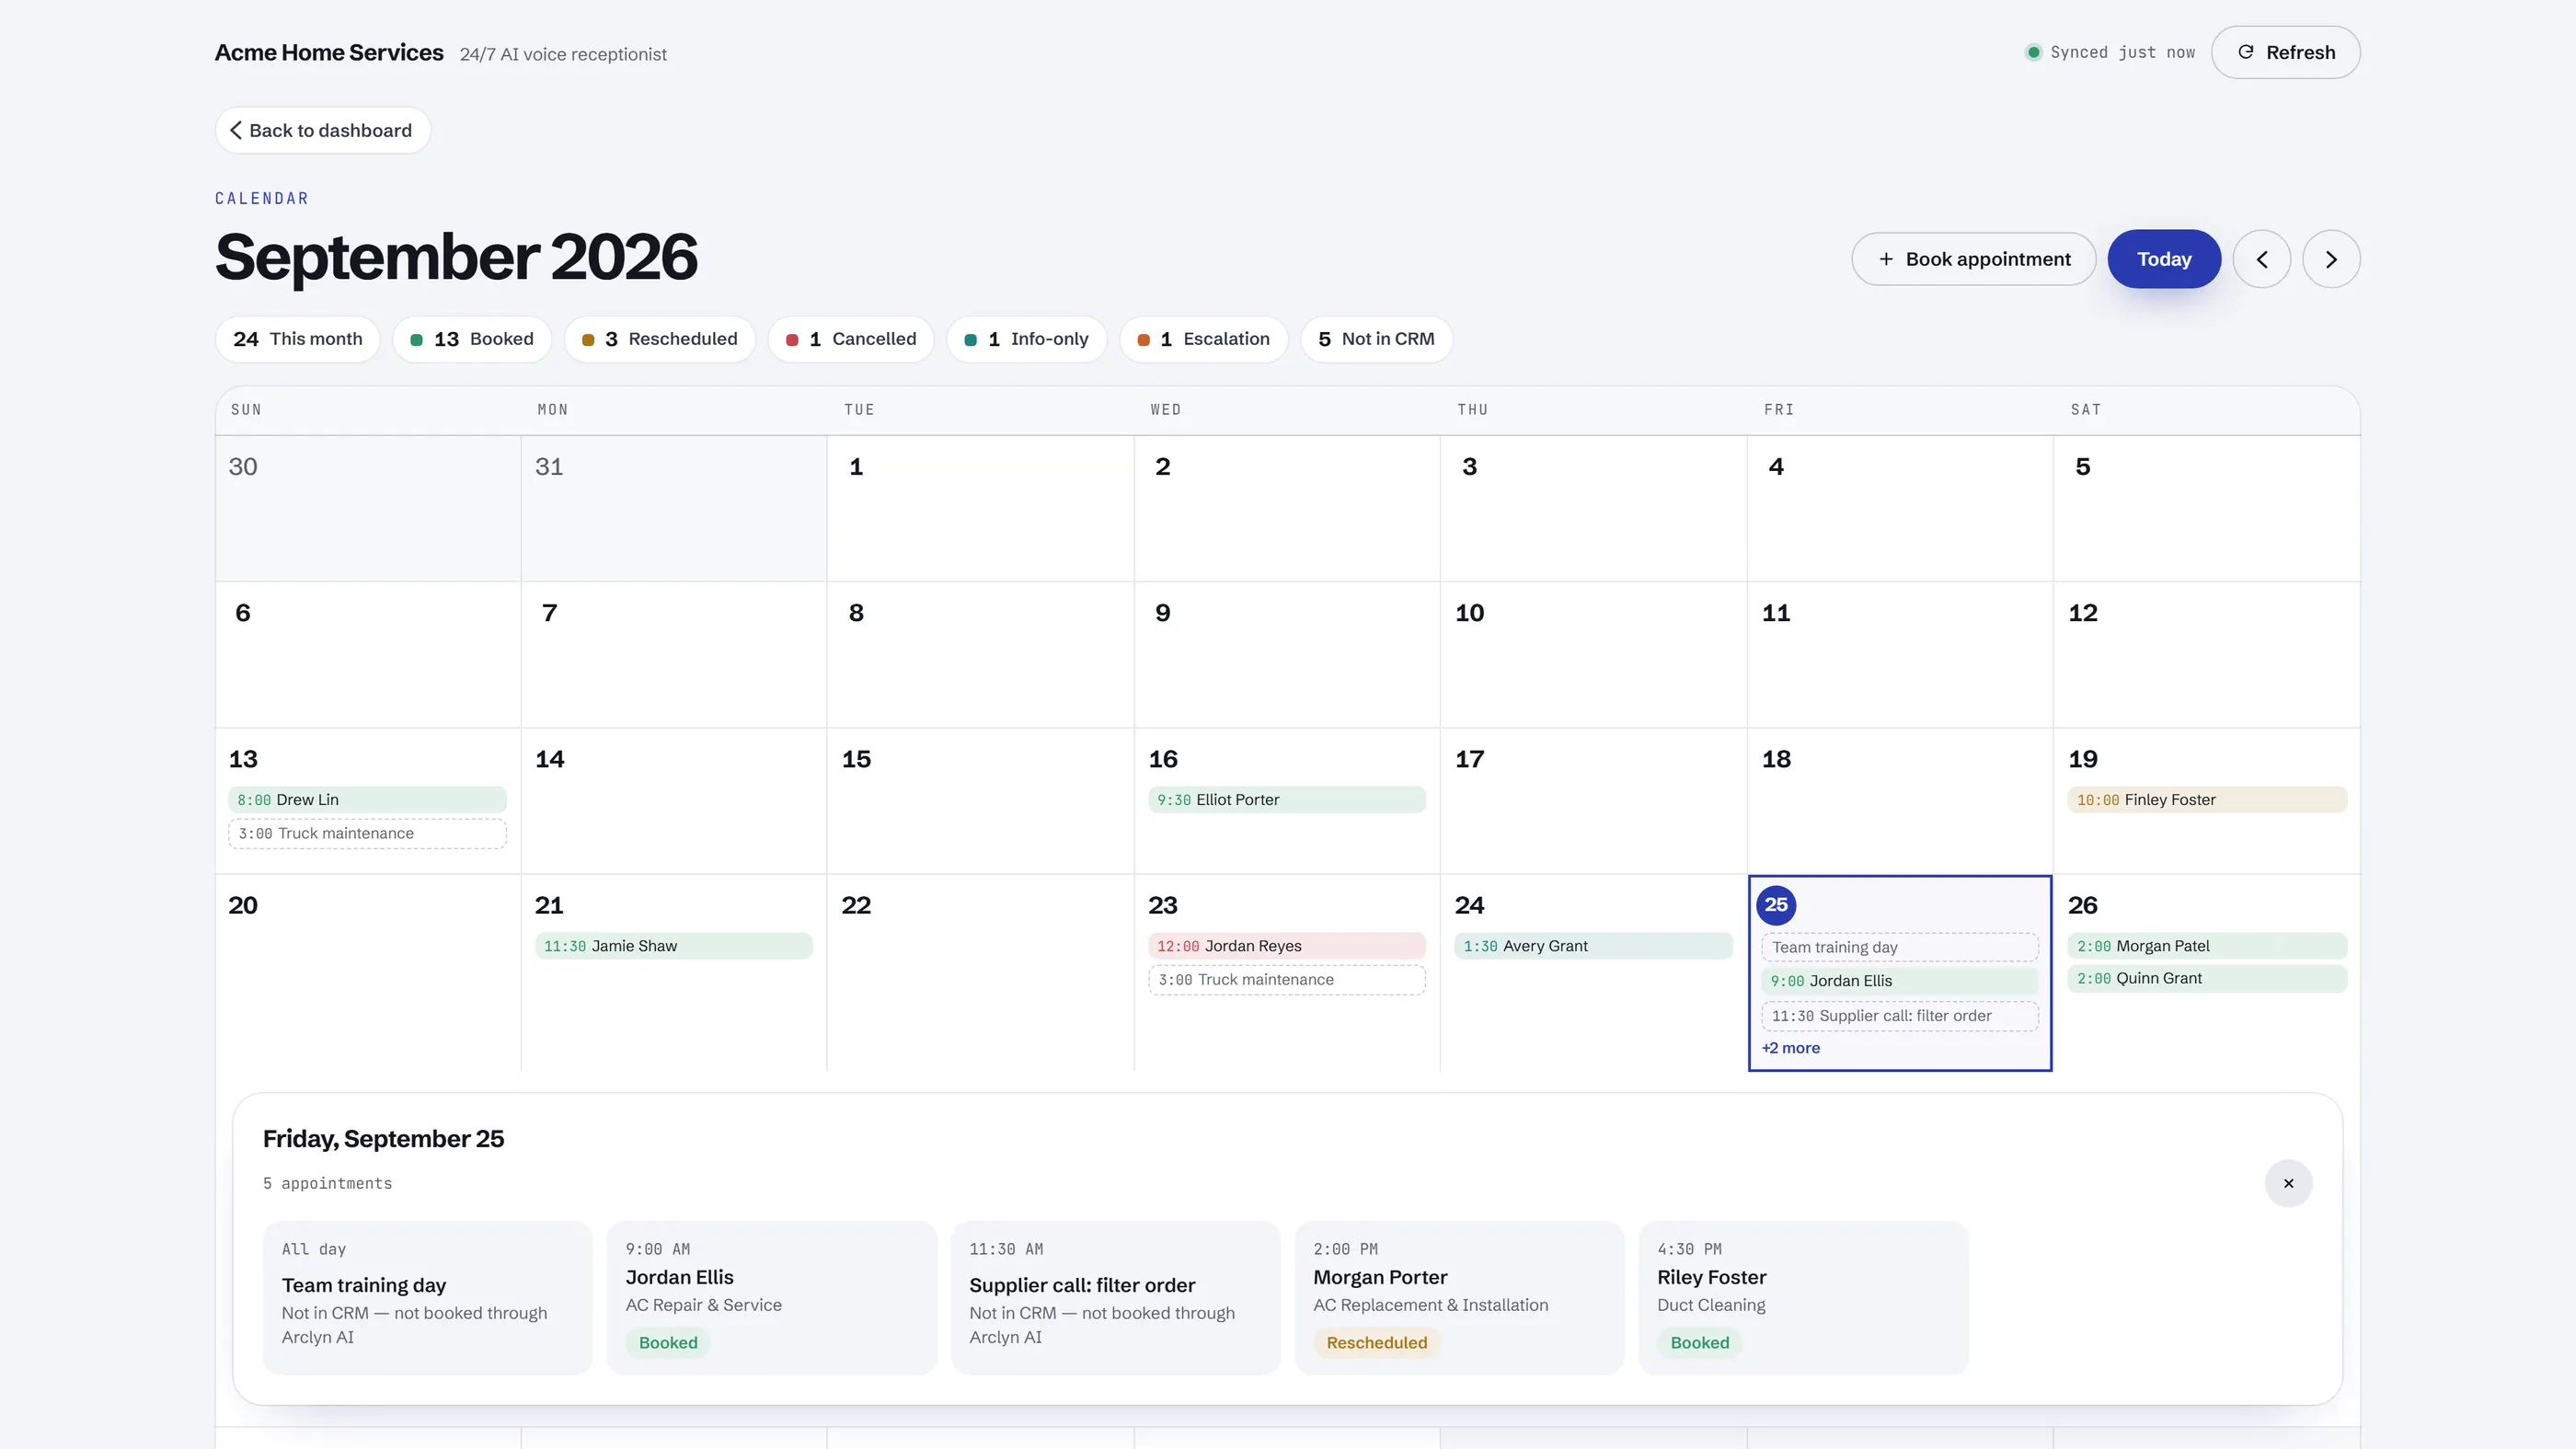The height and width of the screenshot is (1449, 2576).
Task: Select date 1 in calendar
Action: (856, 467)
